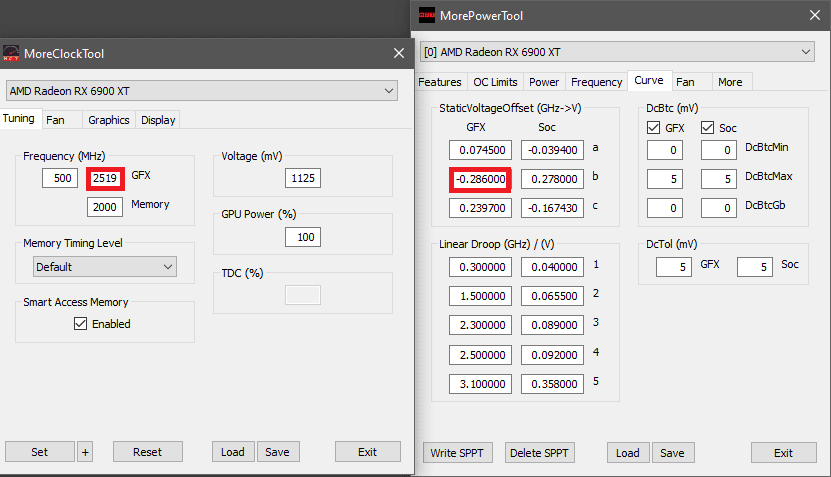Screen dimensions: 831x477
Task: Select Curve tab in MorePowerTool
Action: 649,81
